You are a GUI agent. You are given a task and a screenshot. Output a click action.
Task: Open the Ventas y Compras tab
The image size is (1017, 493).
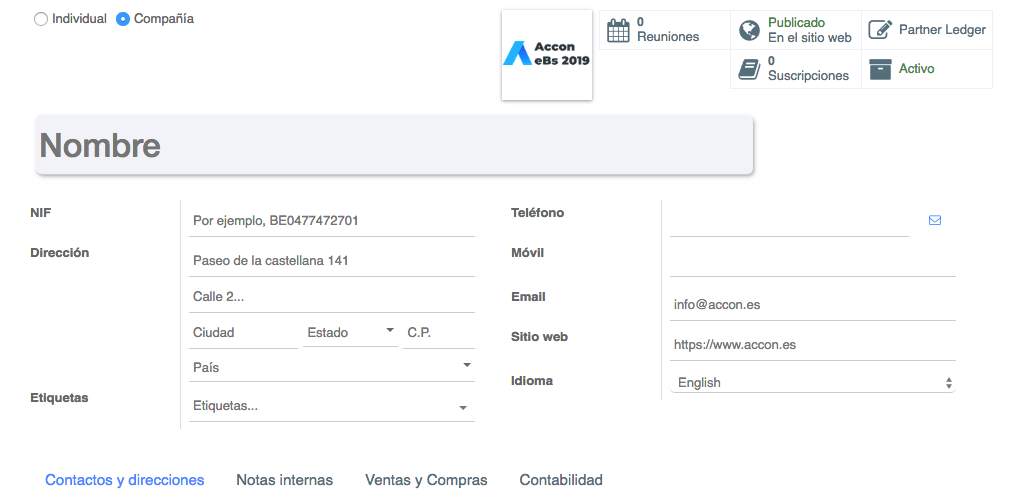(x=426, y=480)
